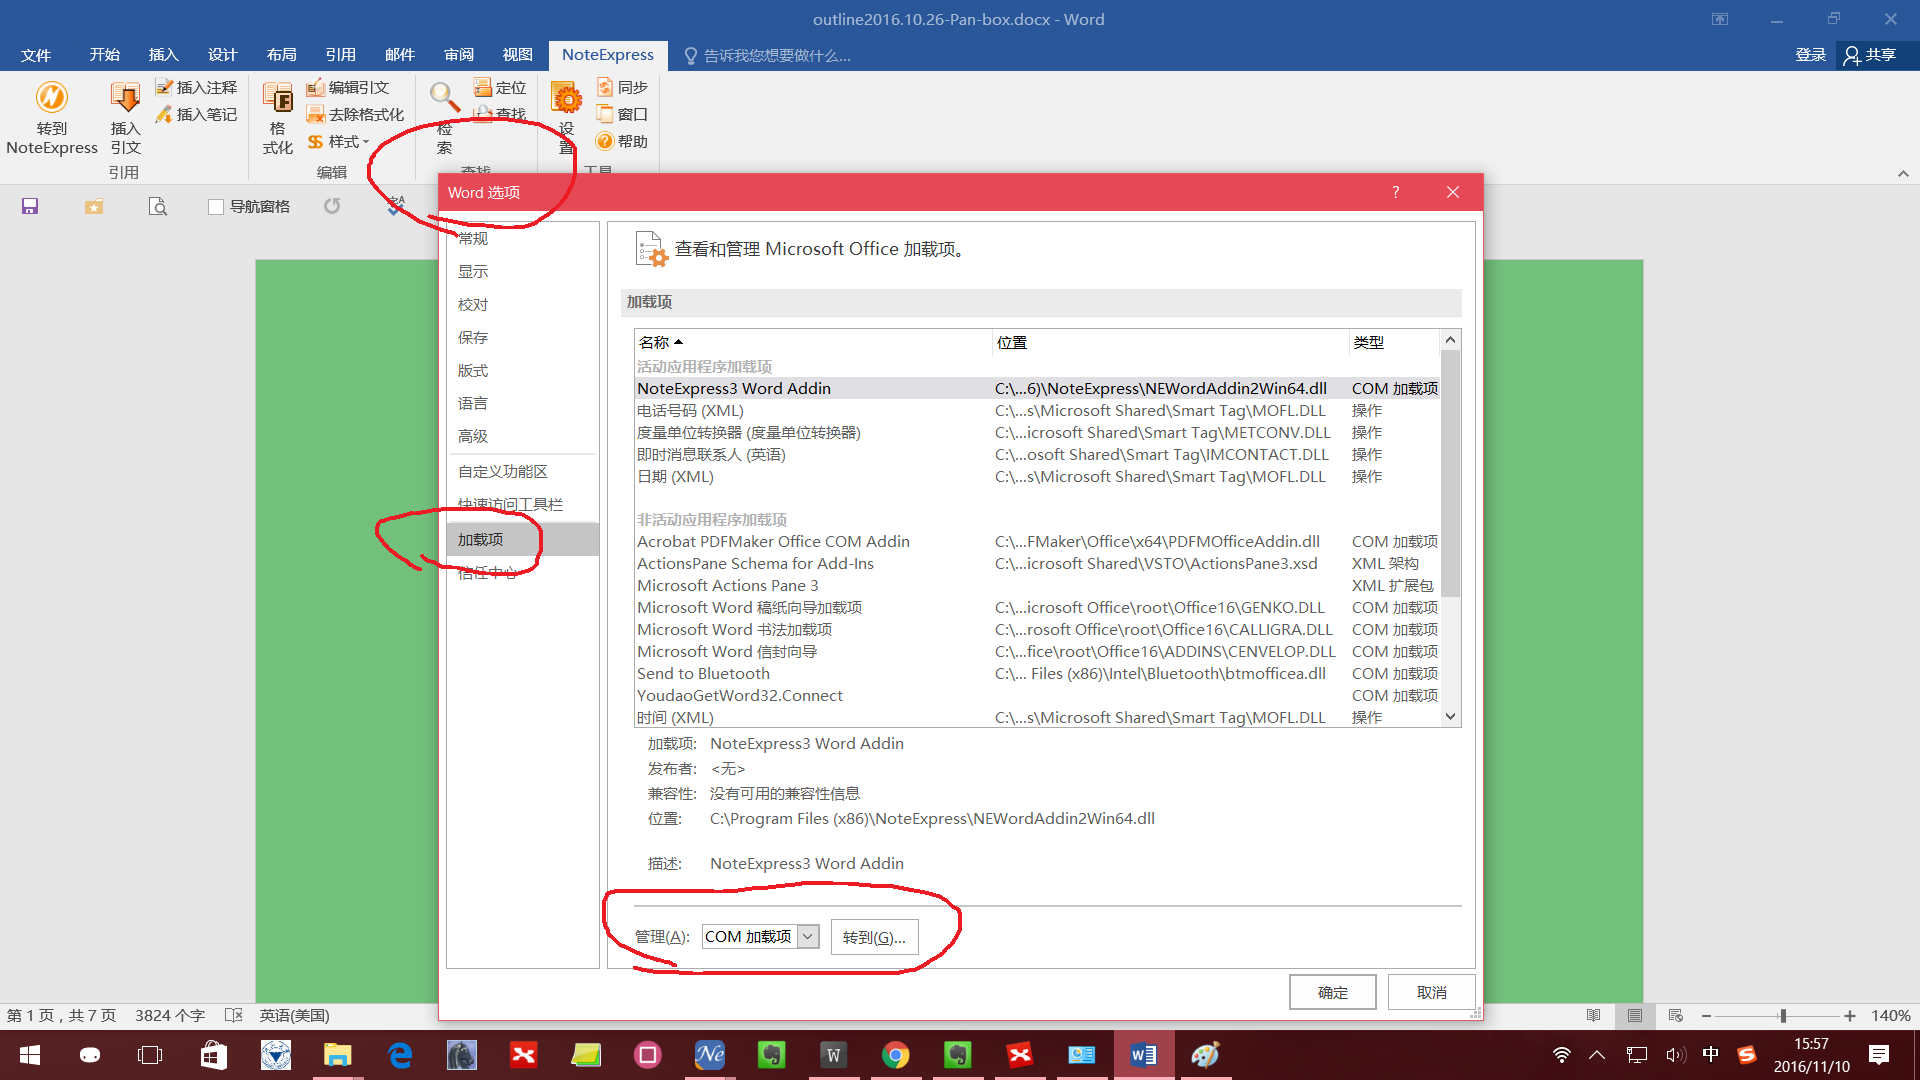This screenshot has width=1920, height=1080.
Task: Sort add-ins by the 名称 column header
Action: [813, 342]
